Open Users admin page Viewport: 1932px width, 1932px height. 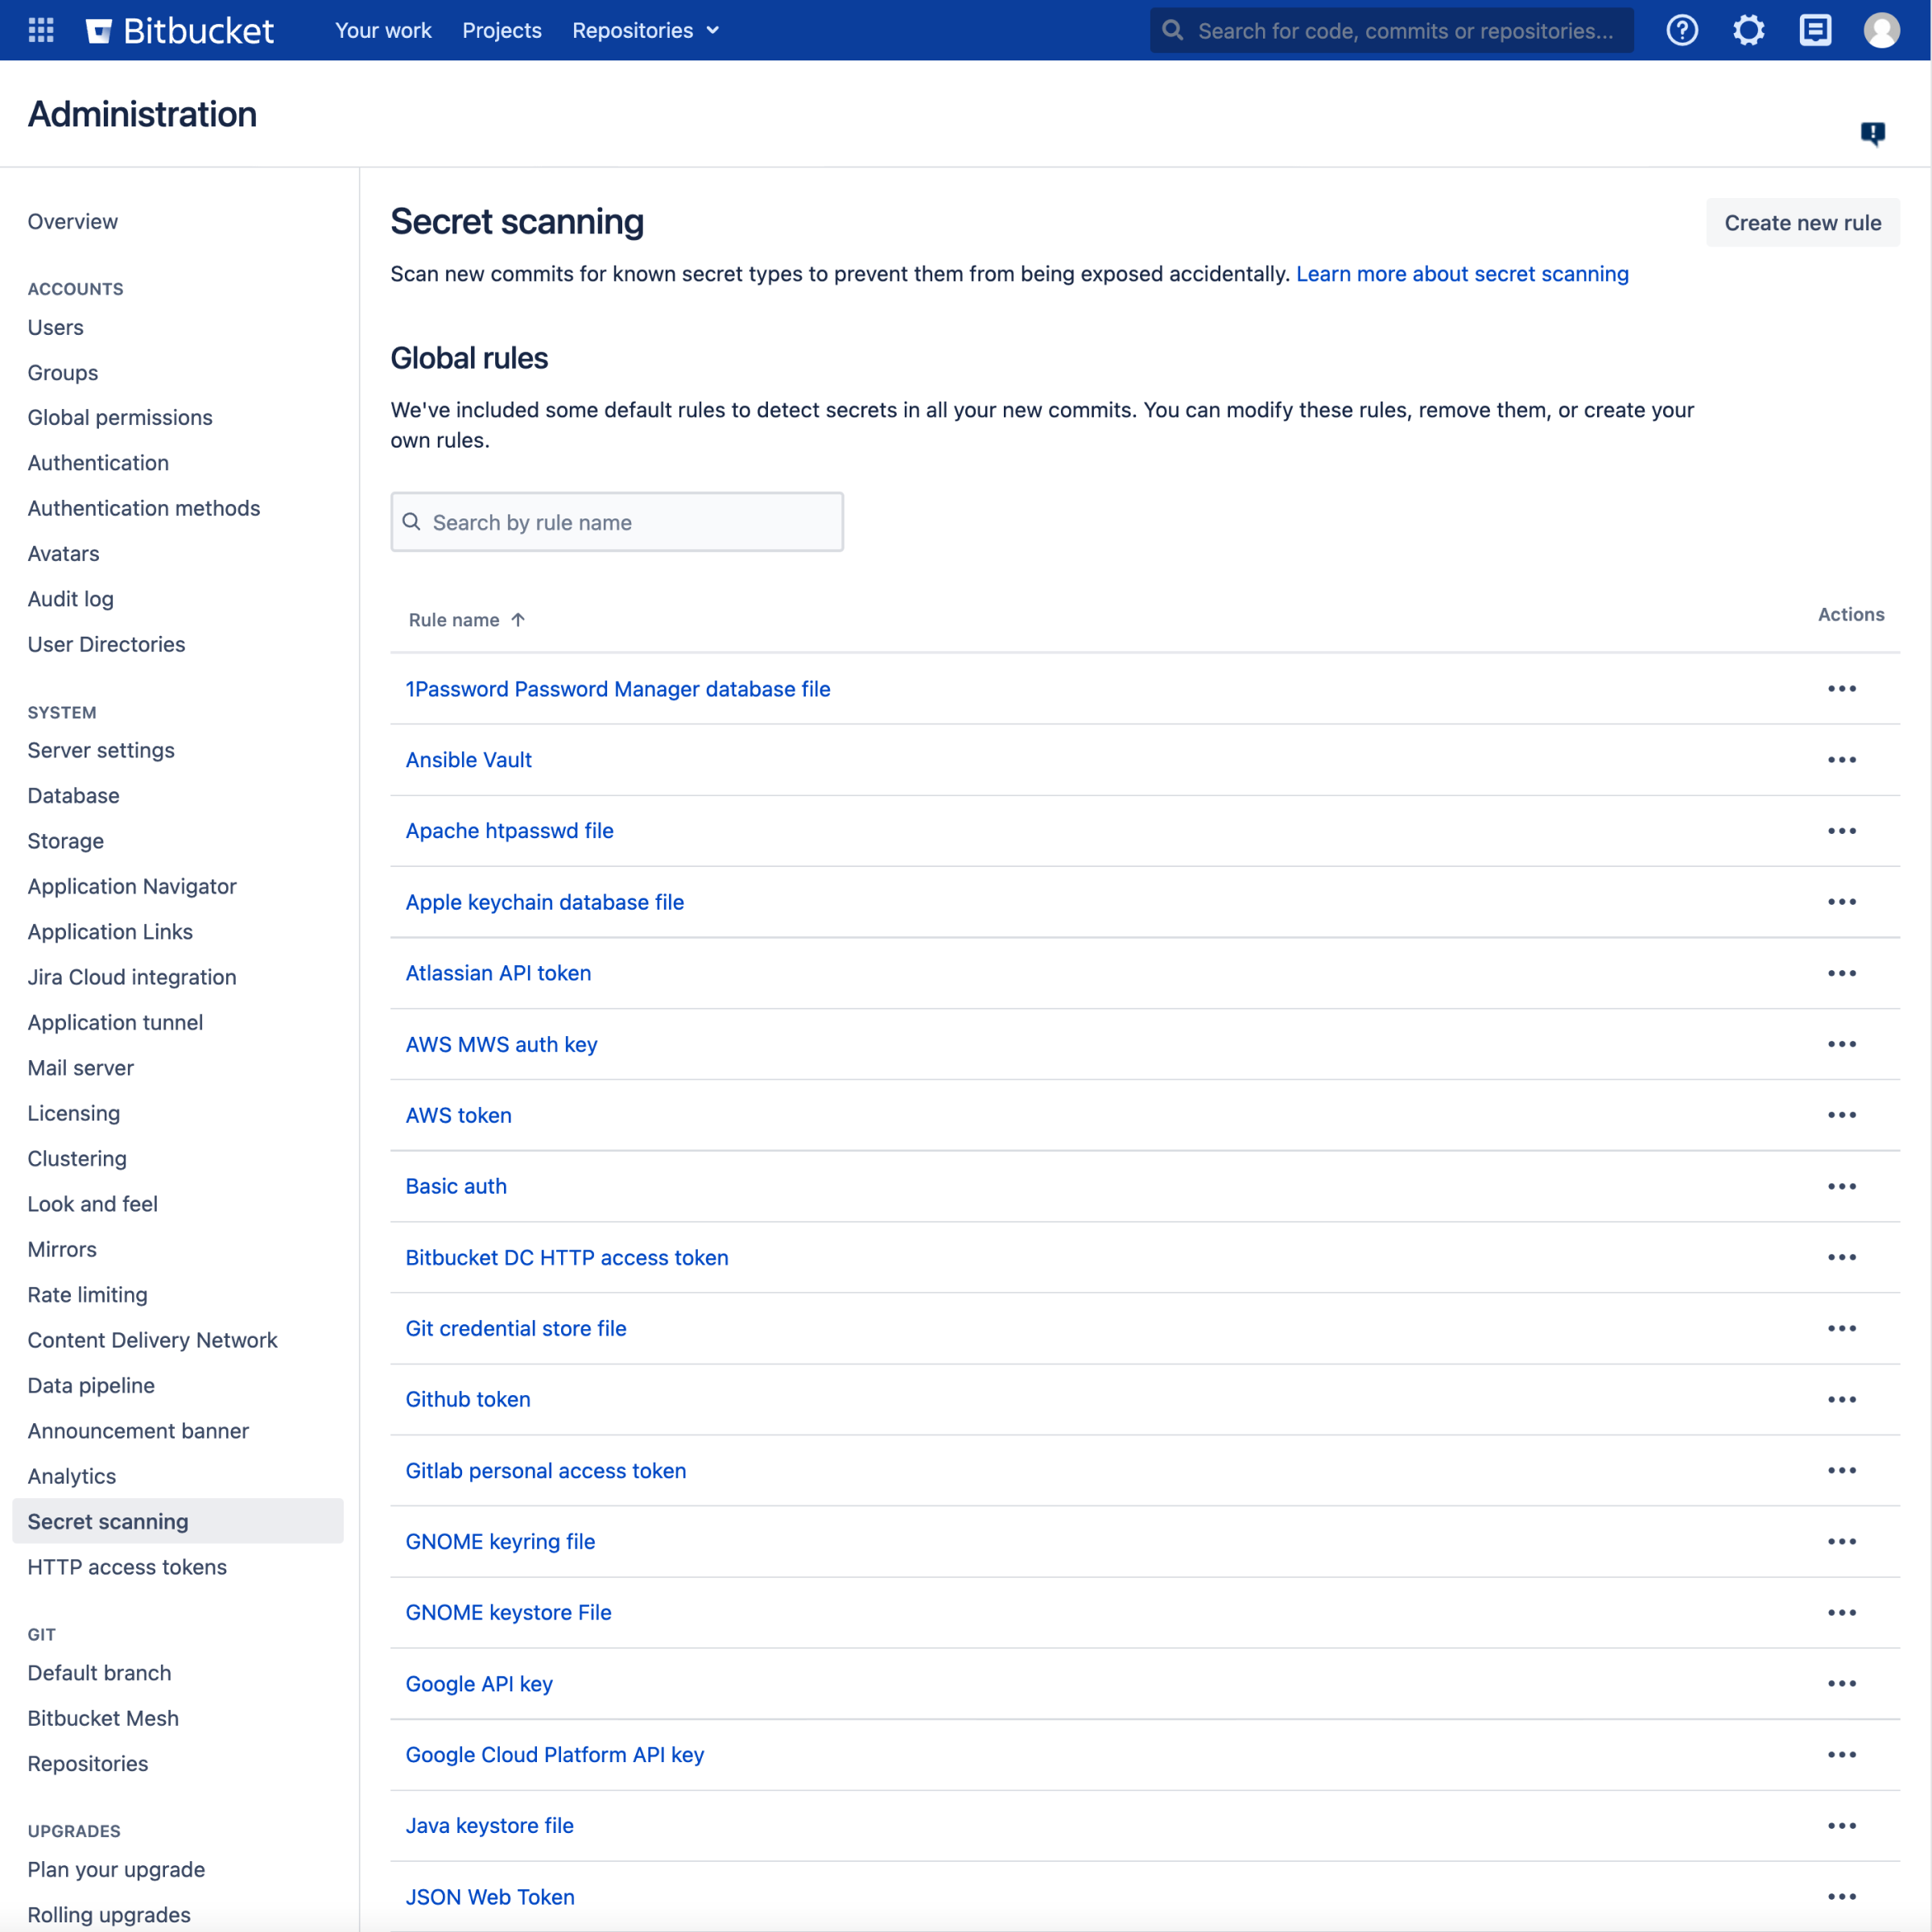click(x=55, y=327)
